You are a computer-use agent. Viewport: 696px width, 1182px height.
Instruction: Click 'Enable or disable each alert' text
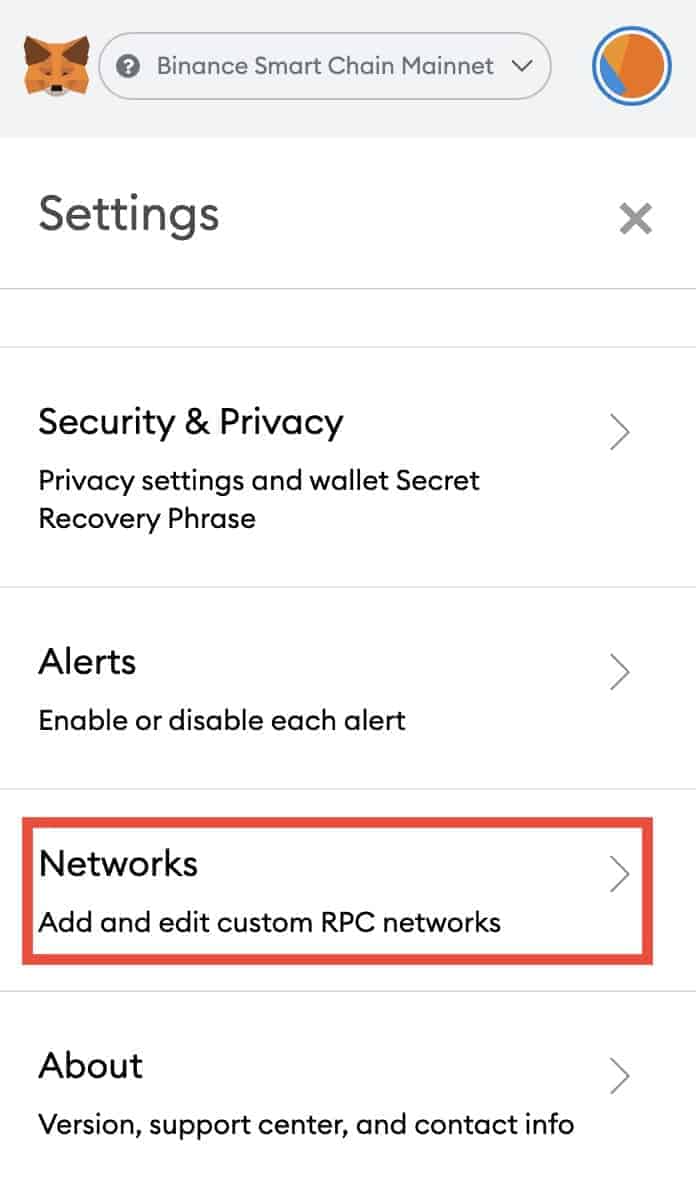point(222,720)
